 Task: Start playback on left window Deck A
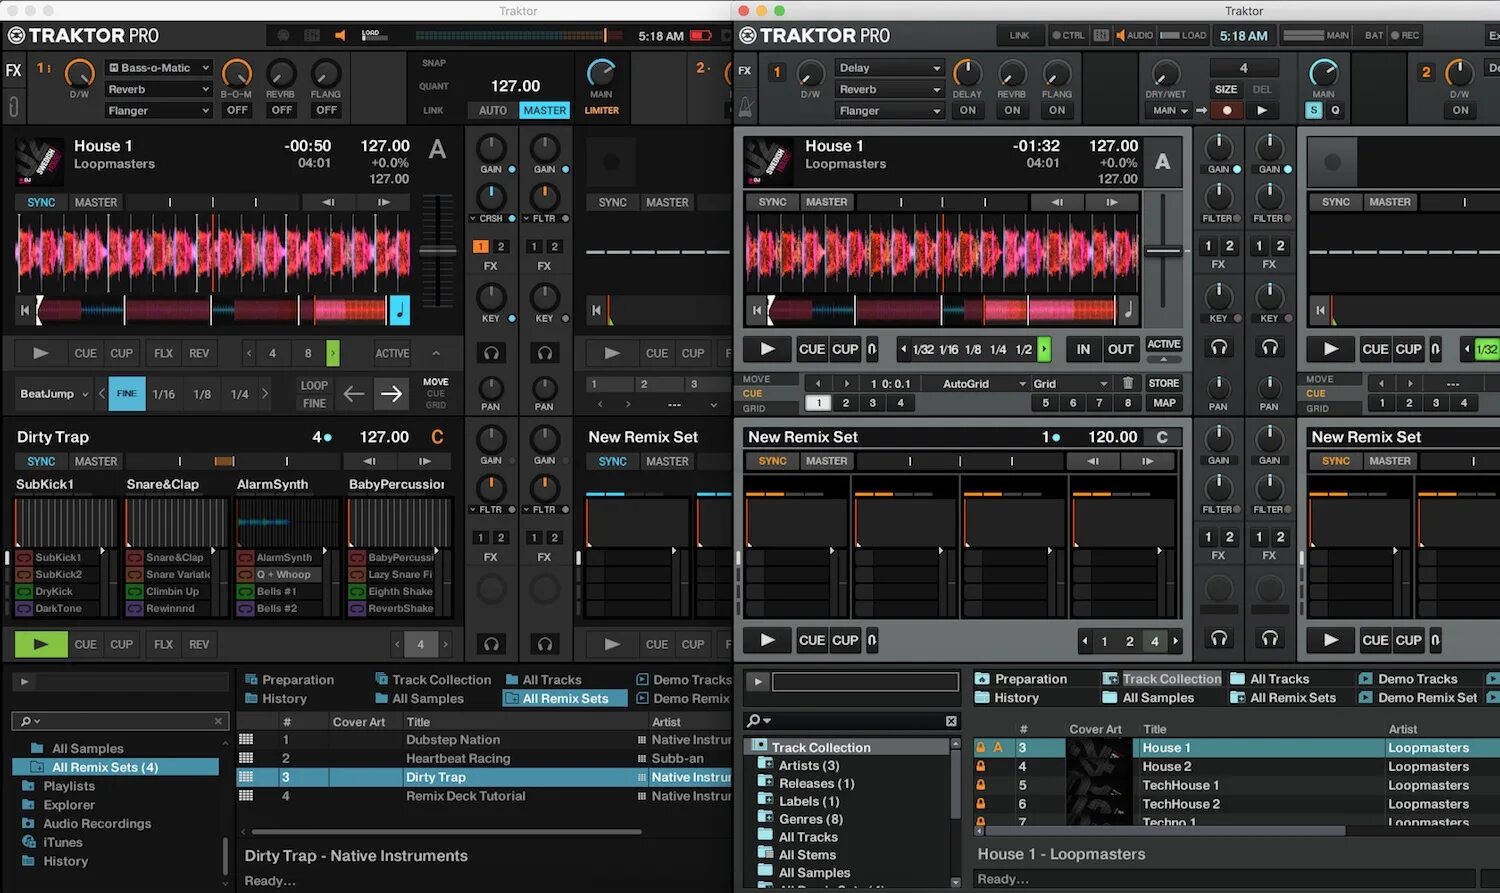coord(40,353)
